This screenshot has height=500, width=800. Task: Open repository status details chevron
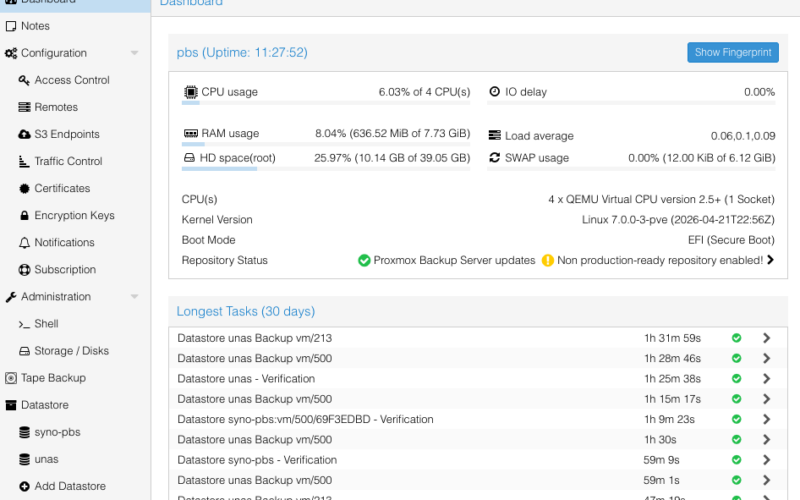click(770, 260)
